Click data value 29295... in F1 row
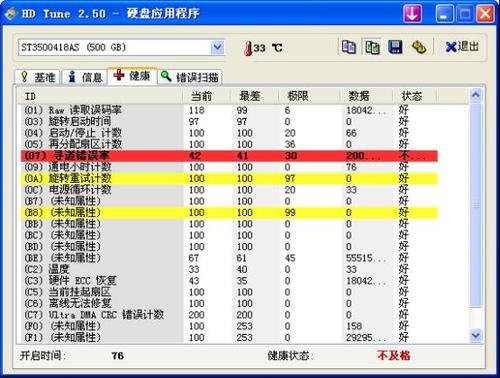The width and height of the screenshot is (500, 378). click(x=366, y=337)
